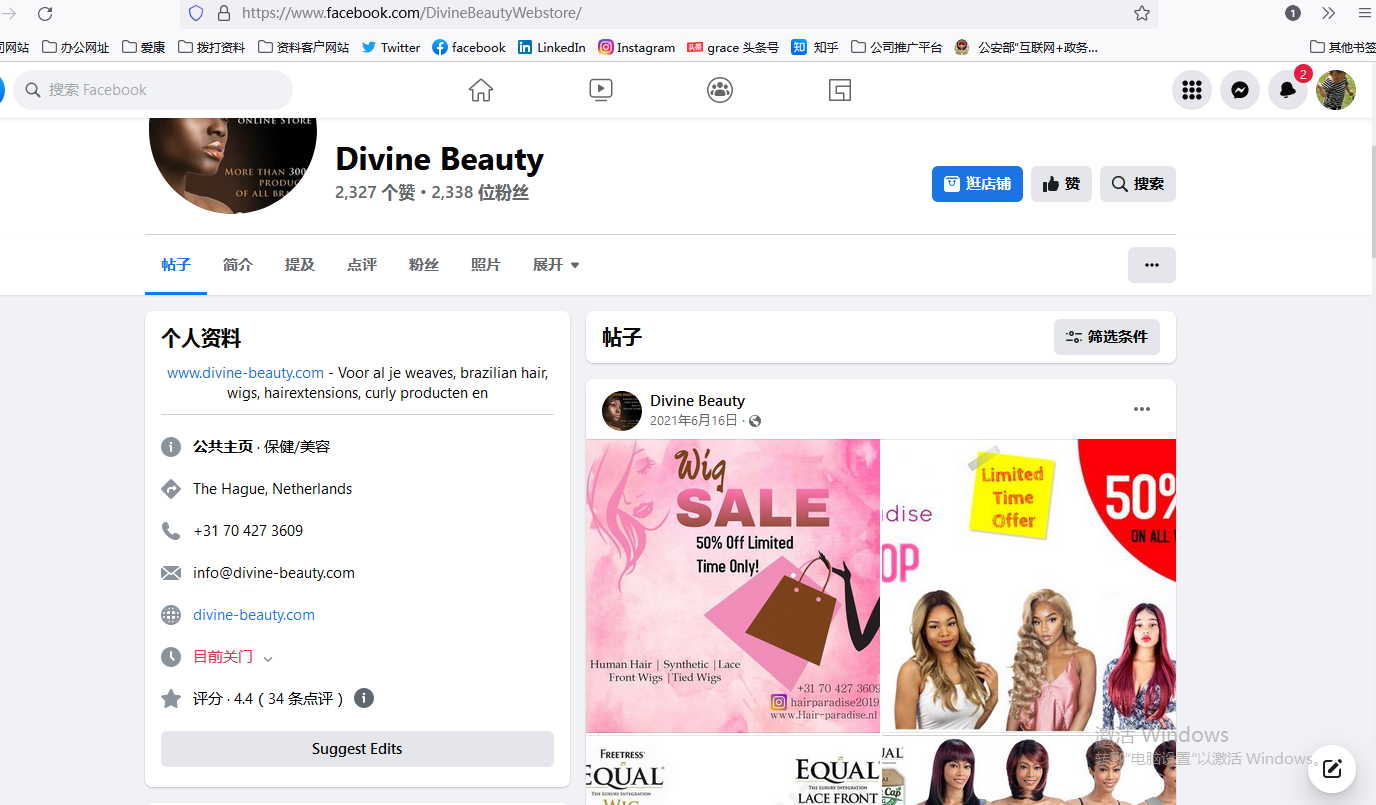Click the 搜索 page search button
Image resolution: width=1376 pixels, height=805 pixels.
[1138, 184]
